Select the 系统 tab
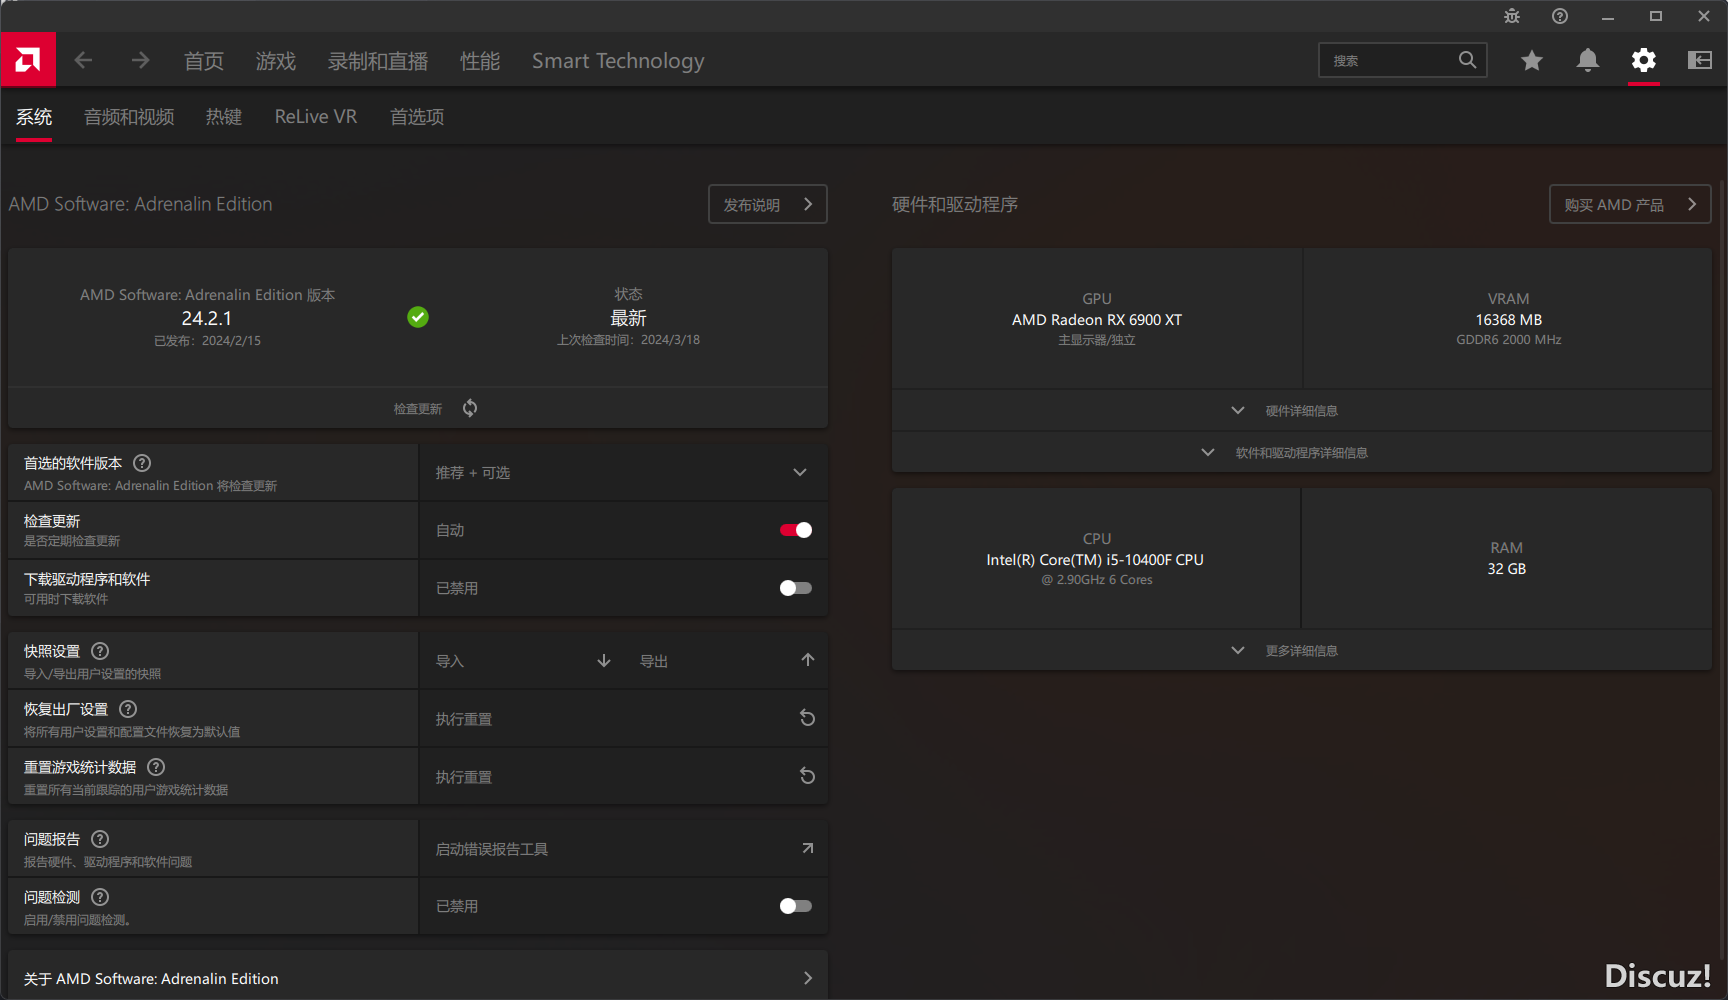1728x1000 pixels. pyautogui.click(x=34, y=117)
